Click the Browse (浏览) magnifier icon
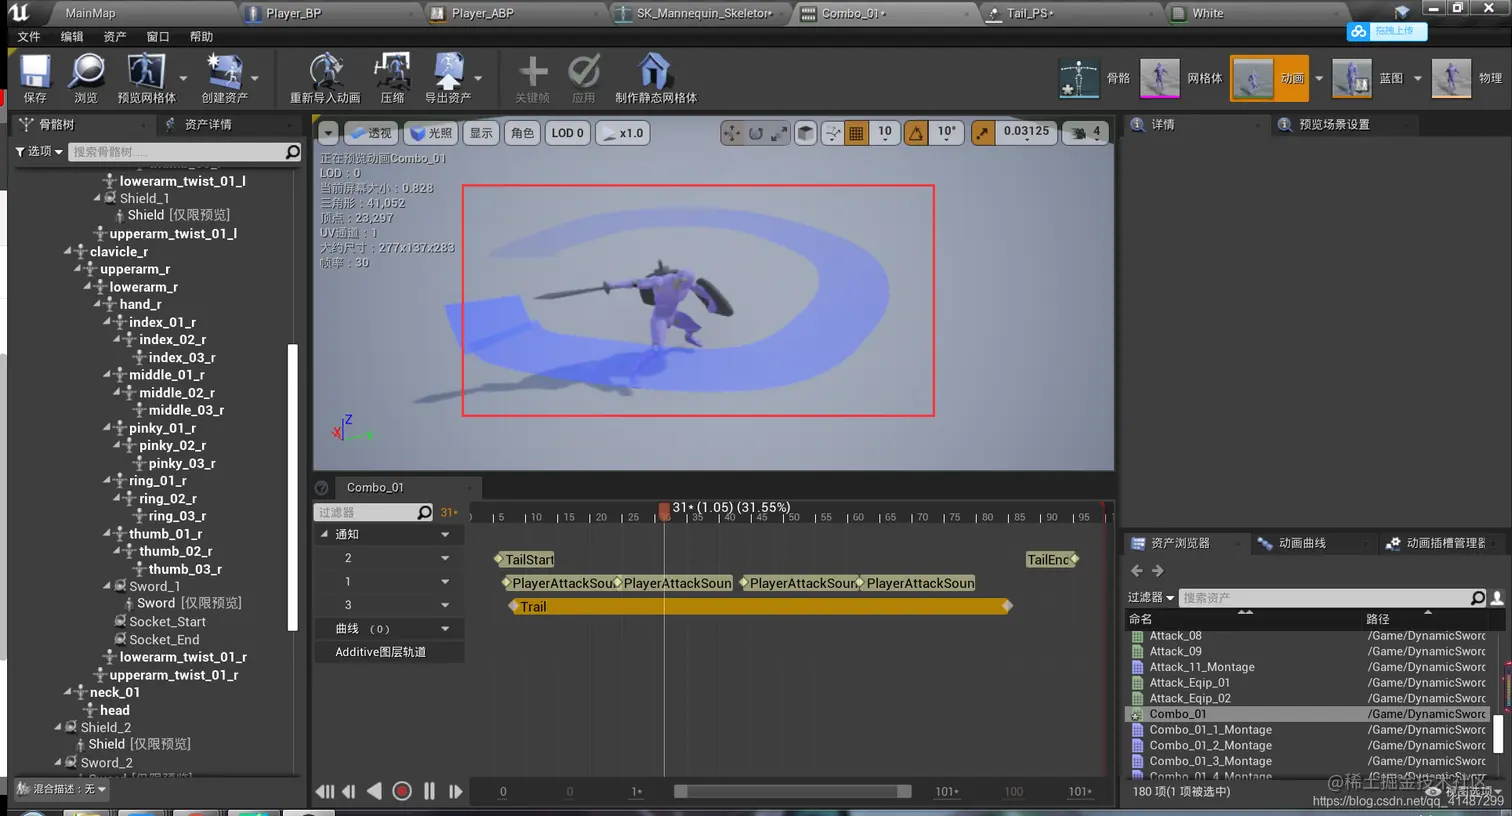Screen dimensions: 1512x816 (x=86, y=73)
